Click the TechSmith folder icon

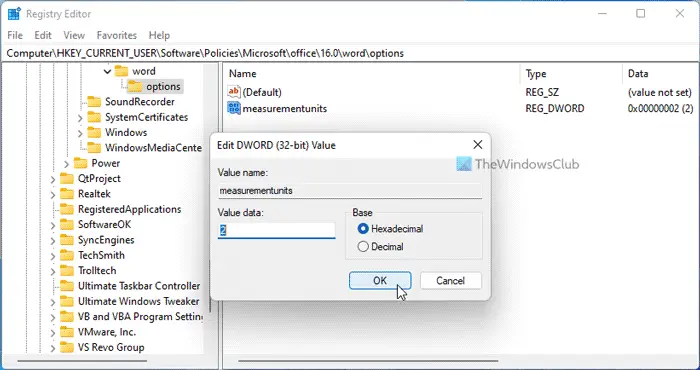[67, 255]
